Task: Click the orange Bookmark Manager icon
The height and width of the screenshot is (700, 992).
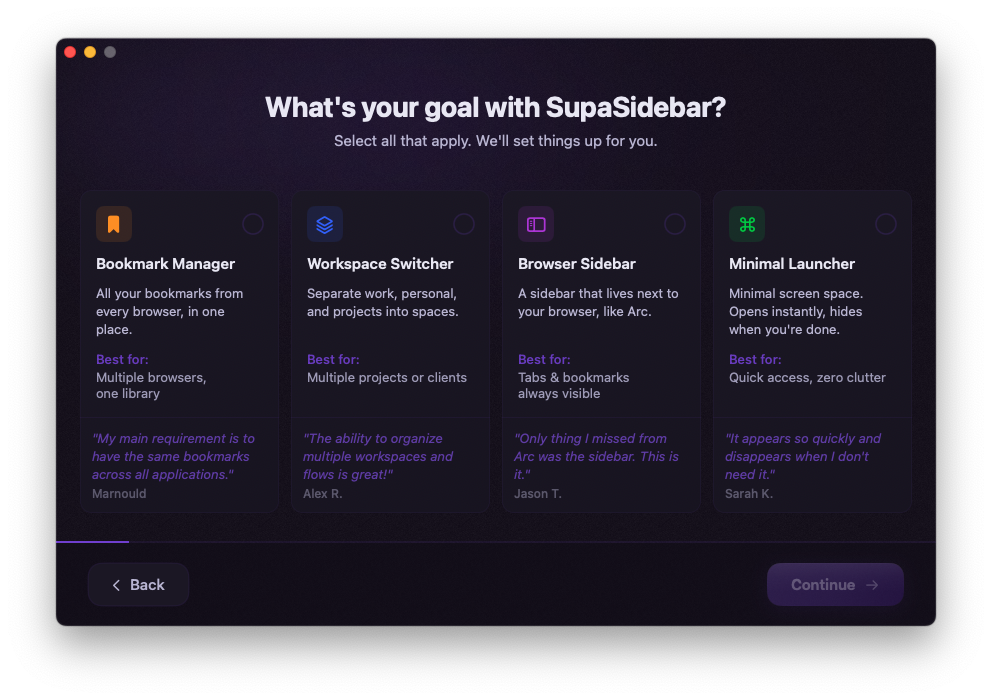Action: 114,224
